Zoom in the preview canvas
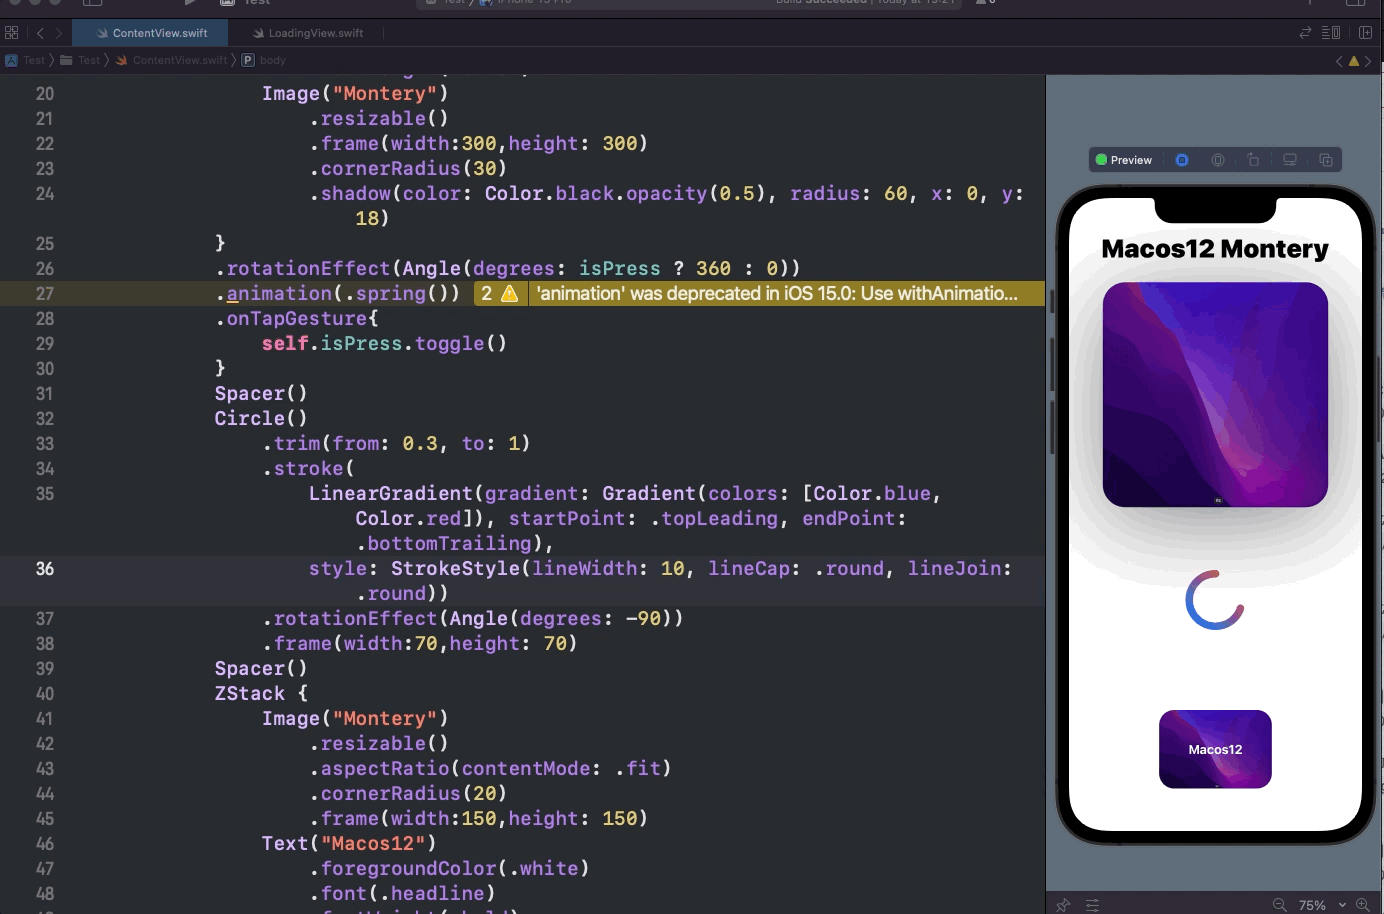The image size is (1384, 914). click(x=1362, y=904)
